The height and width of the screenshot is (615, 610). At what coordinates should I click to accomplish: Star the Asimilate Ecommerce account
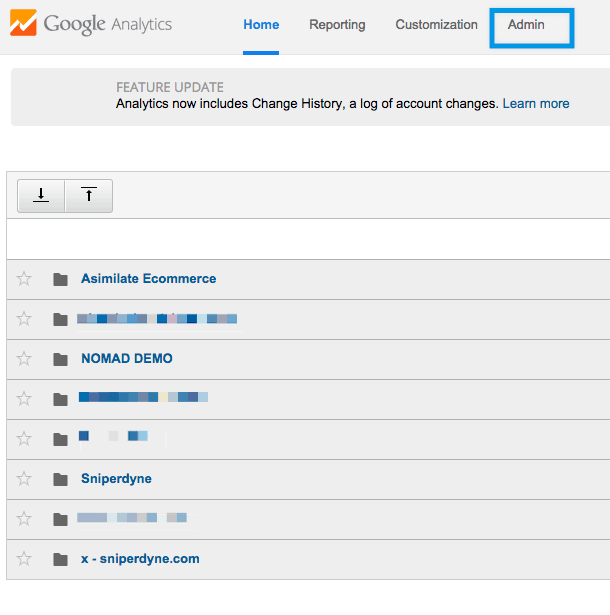coord(24,278)
